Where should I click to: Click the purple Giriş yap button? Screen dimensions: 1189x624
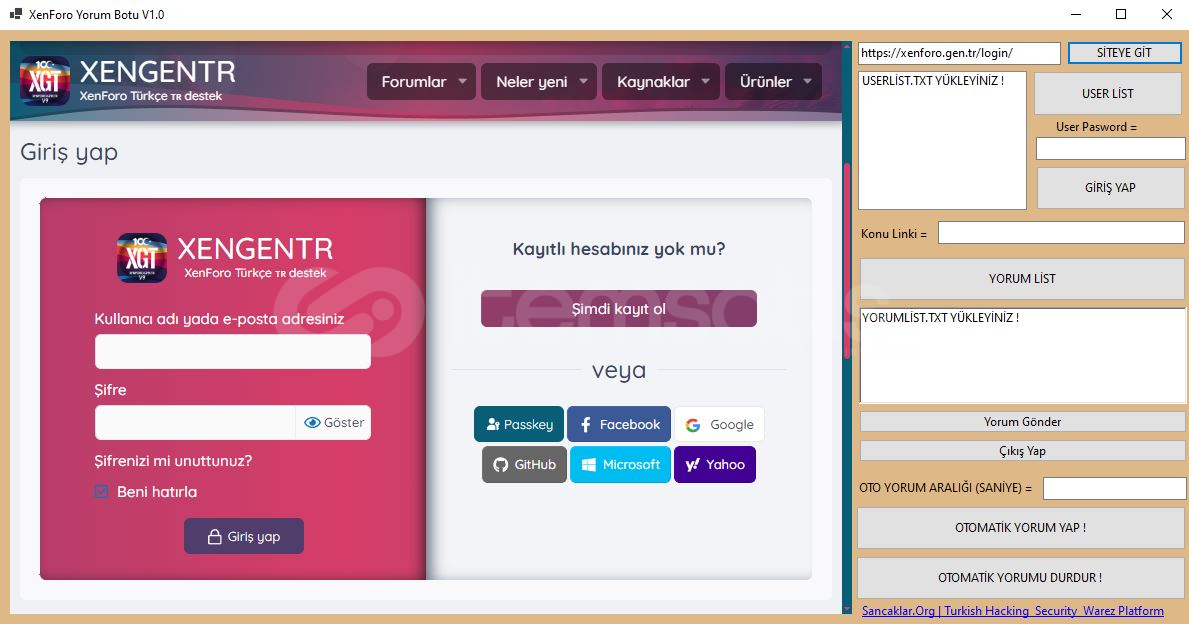coord(243,536)
